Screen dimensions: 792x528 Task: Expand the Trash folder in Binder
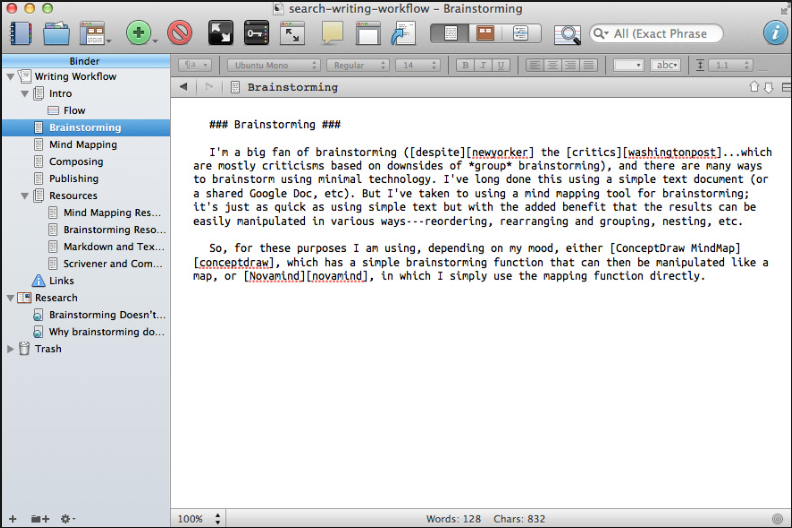(x=10, y=349)
